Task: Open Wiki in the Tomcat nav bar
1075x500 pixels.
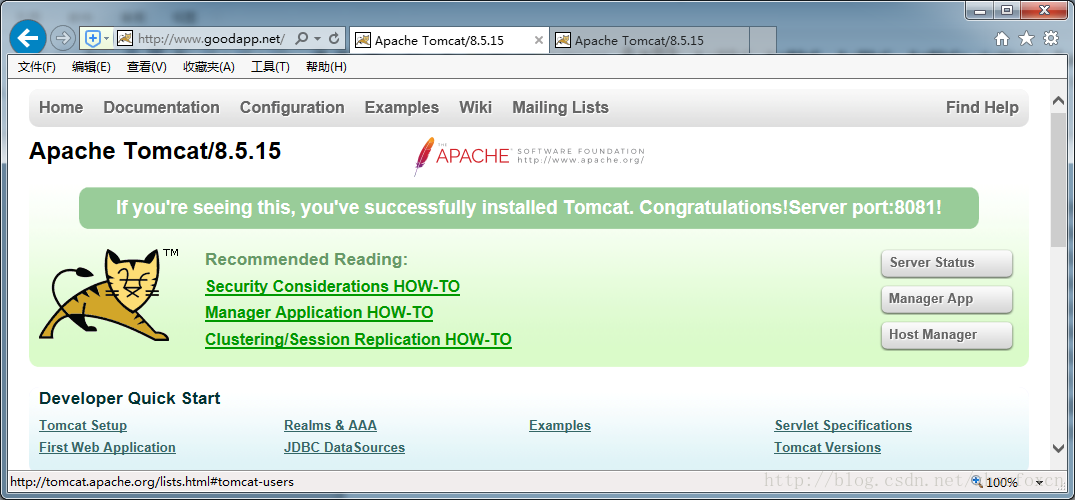Action: pos(476,108)
